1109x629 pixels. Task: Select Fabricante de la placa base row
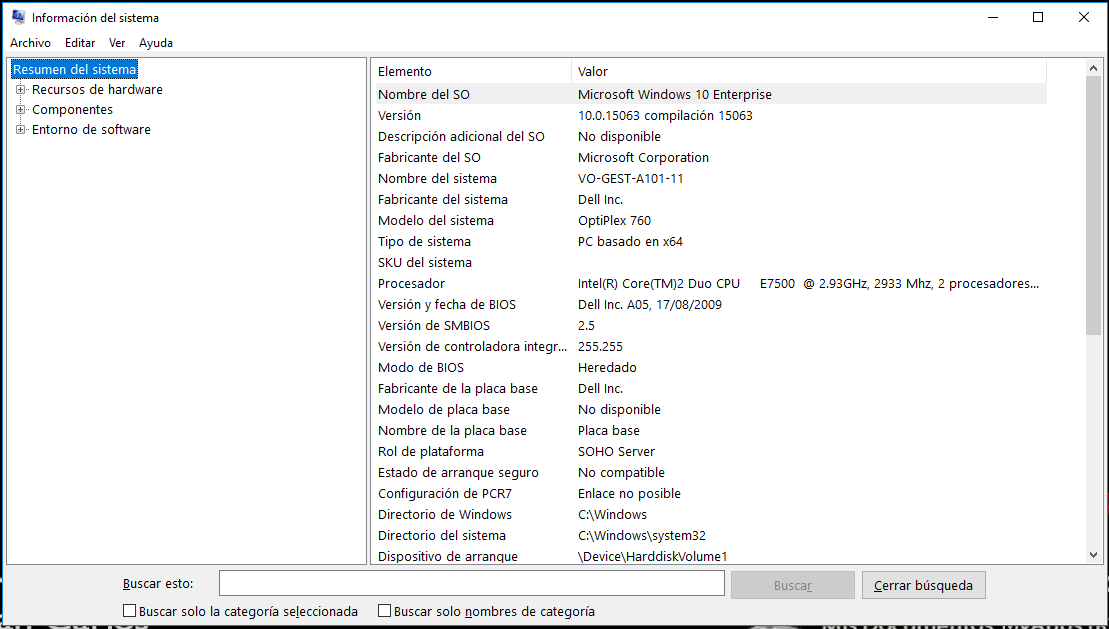pyautogui.click(x=711, y=388)
